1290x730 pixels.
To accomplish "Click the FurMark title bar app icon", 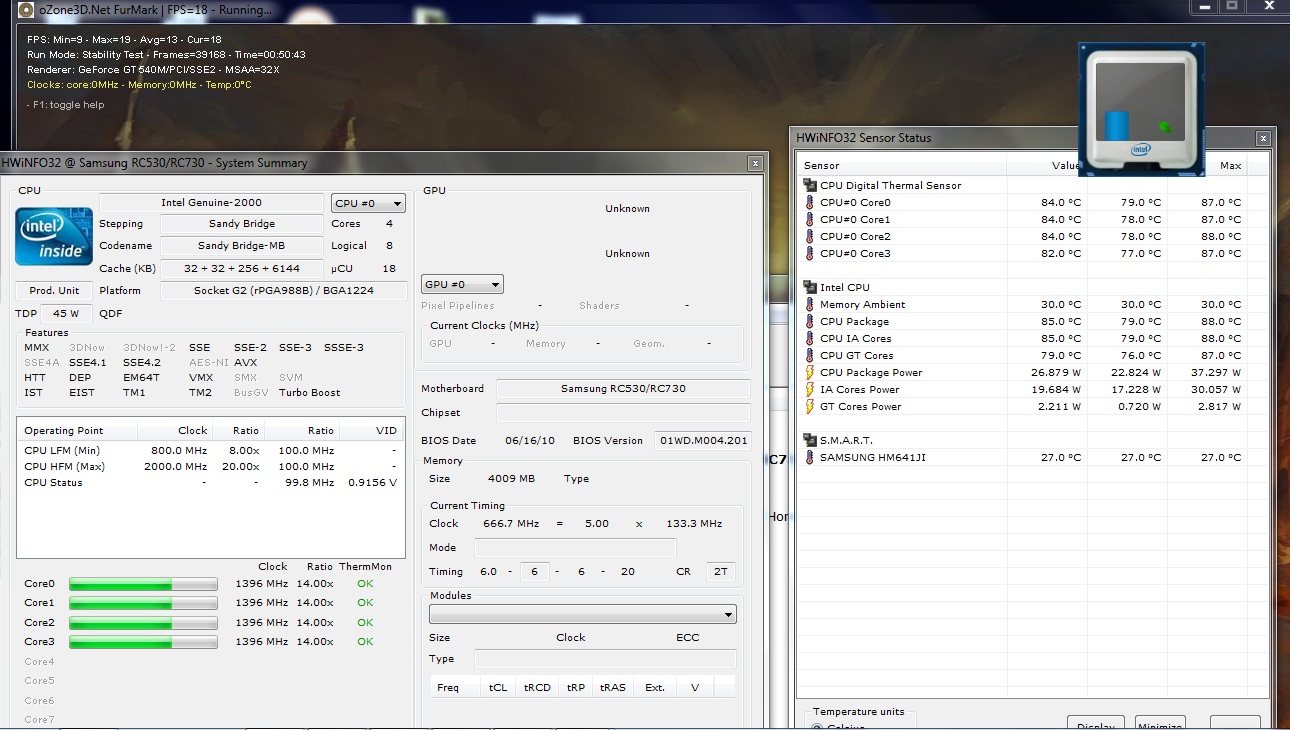I will click(x=26, y=10).
